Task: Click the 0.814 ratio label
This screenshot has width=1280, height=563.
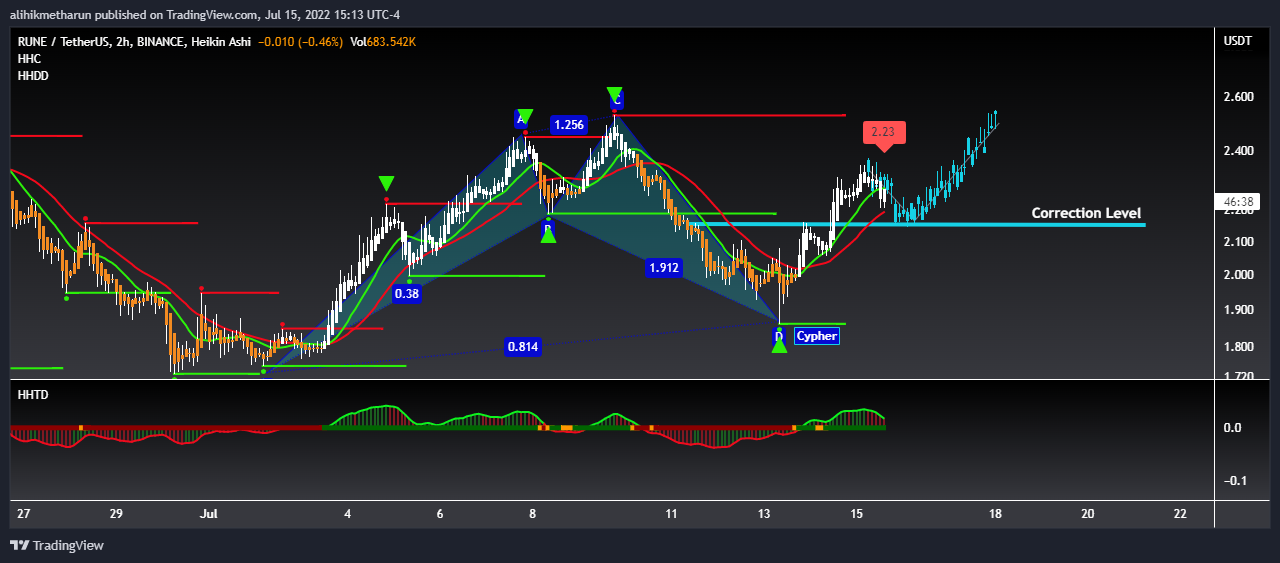Action: click(523, 347)
